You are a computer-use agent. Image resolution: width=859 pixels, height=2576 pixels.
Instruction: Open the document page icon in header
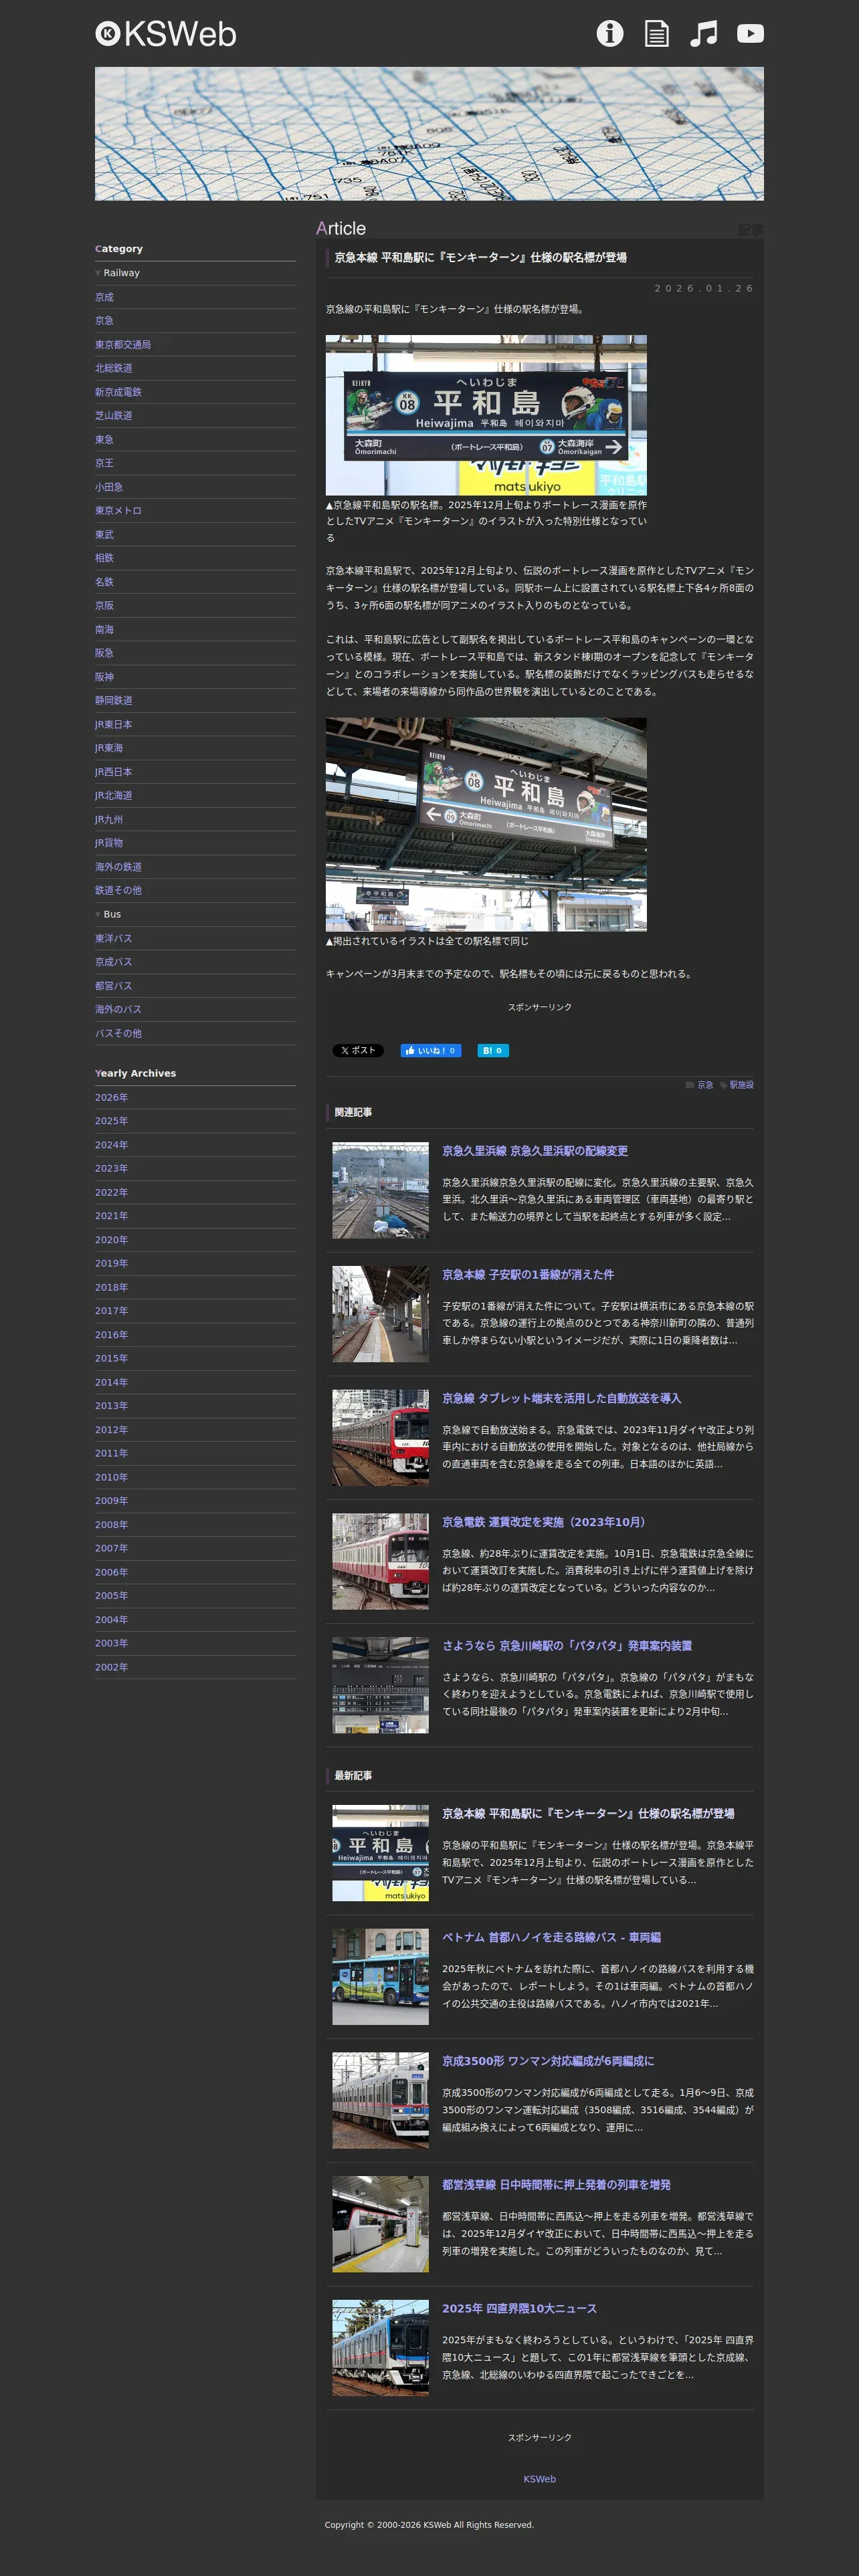(x=657, y=34)
